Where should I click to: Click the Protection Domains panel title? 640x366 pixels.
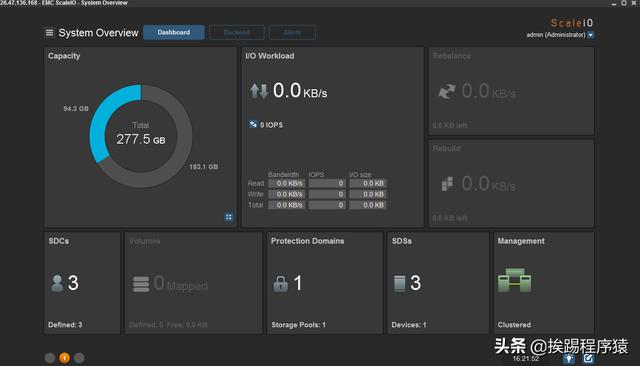(307, 241)
